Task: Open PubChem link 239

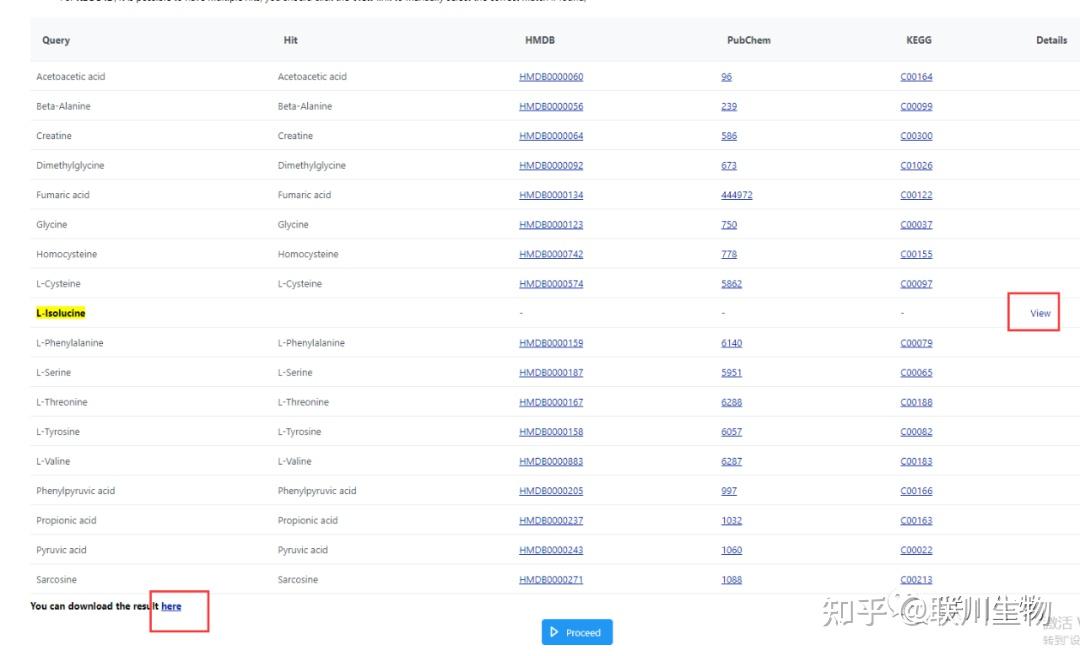Action: tap(729, 106)
